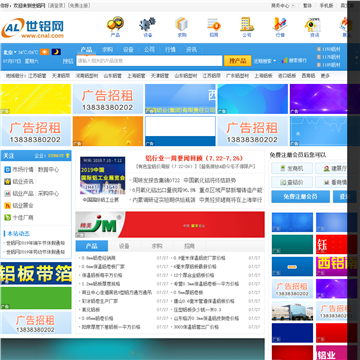
Task: Click the 更多 link in region bar
Action: 325,76
